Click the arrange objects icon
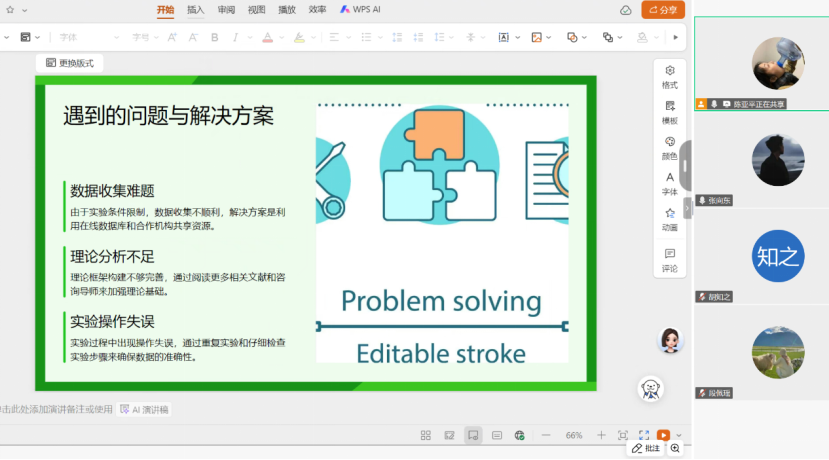Screen dimensions: 829x460 click(607, 37)
